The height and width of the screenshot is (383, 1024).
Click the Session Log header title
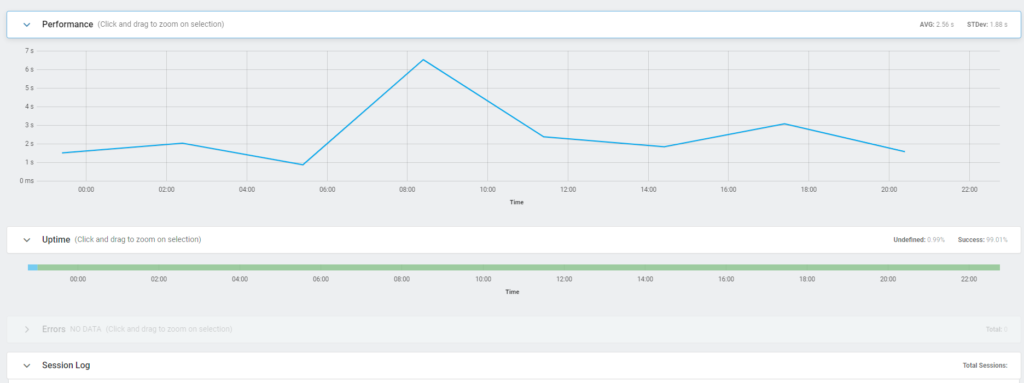[66, 365]
